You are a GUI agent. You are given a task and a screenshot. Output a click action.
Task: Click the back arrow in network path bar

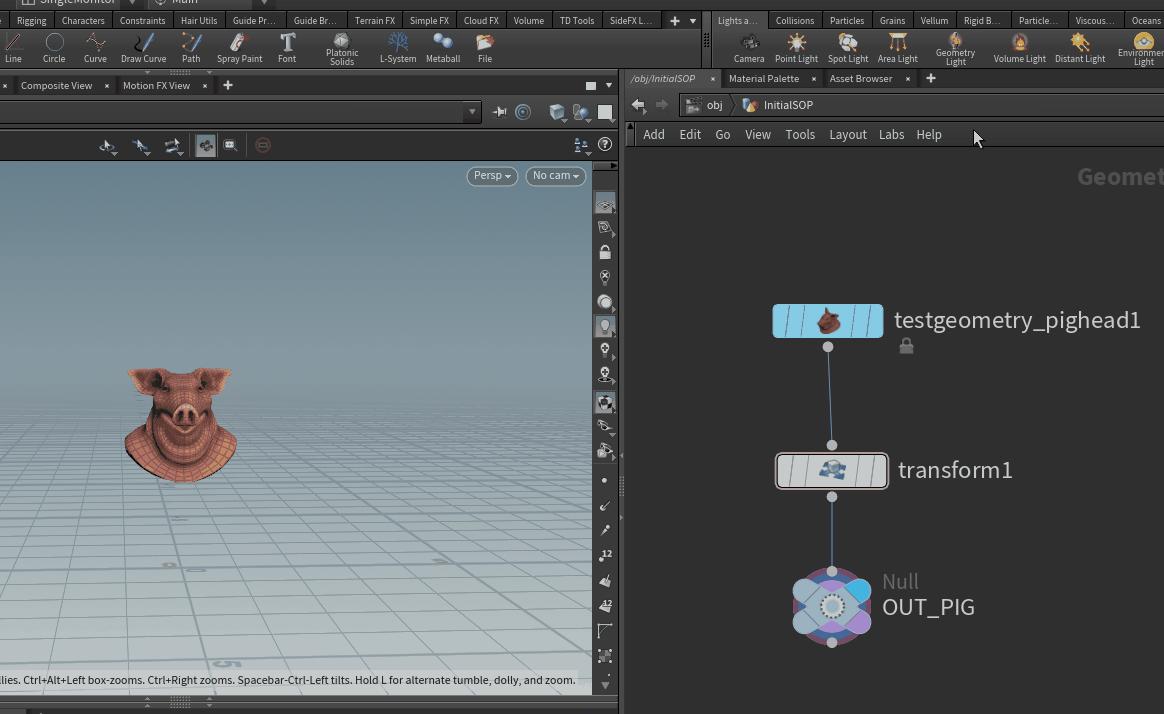638,105
